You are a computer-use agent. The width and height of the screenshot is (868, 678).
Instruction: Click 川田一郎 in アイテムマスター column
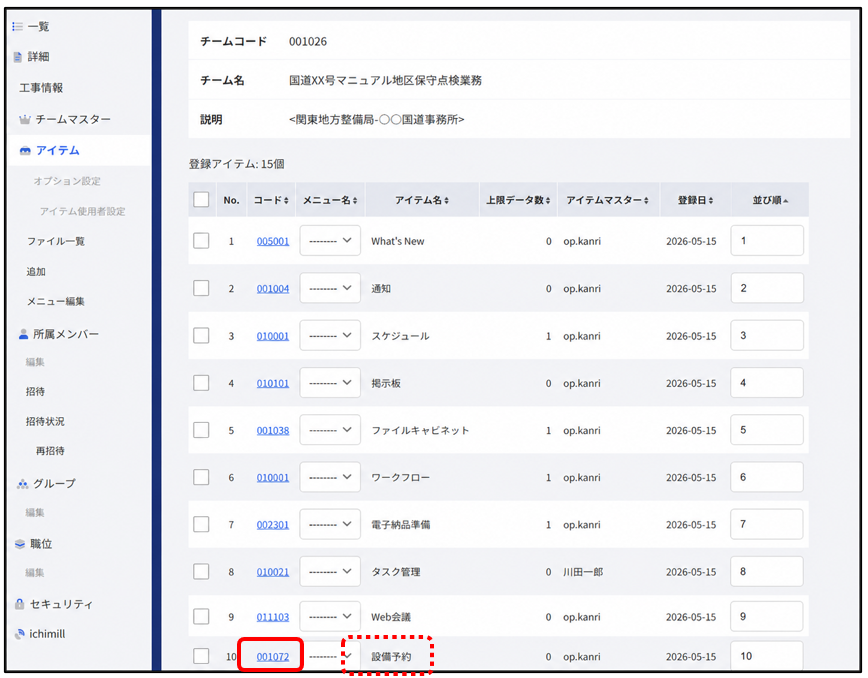(x=583, y=572)
